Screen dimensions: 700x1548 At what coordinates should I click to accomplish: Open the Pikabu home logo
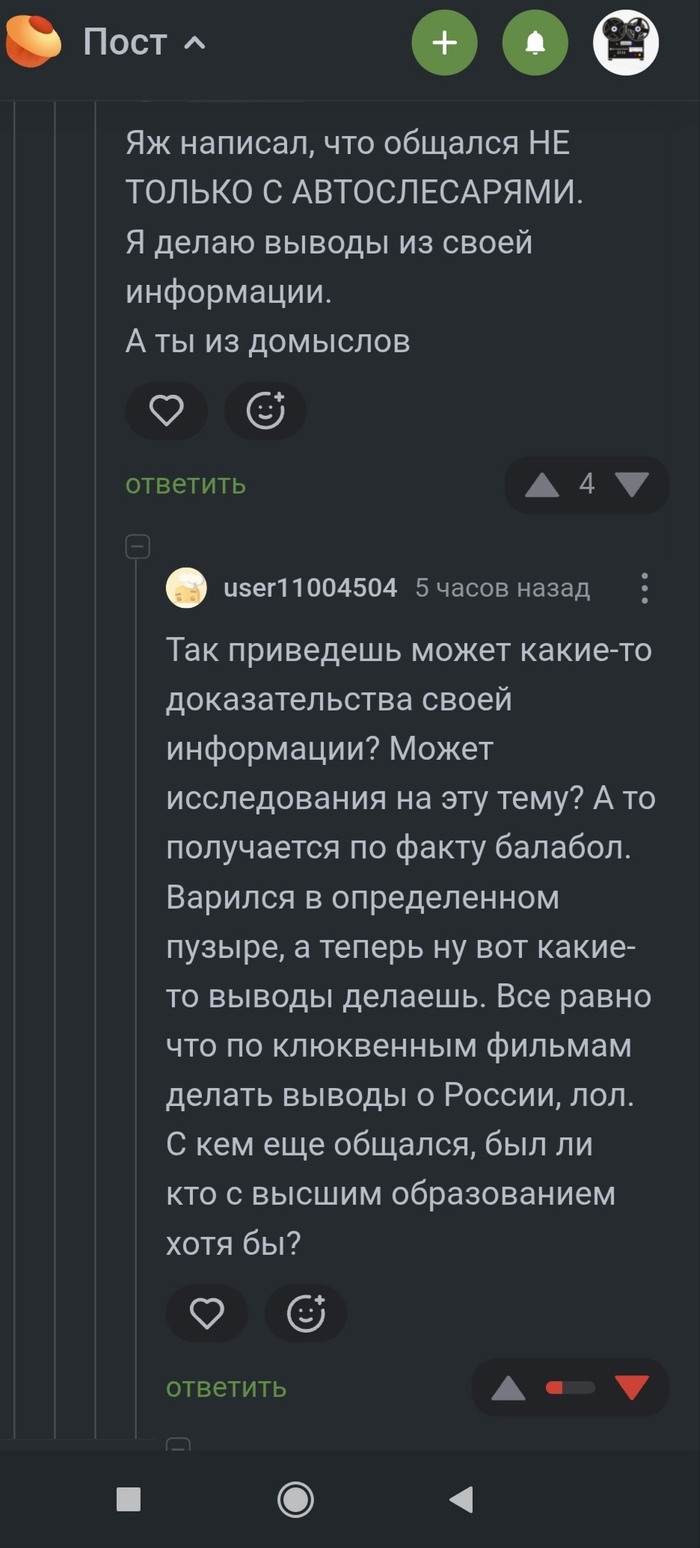click(x=33, y=42)
